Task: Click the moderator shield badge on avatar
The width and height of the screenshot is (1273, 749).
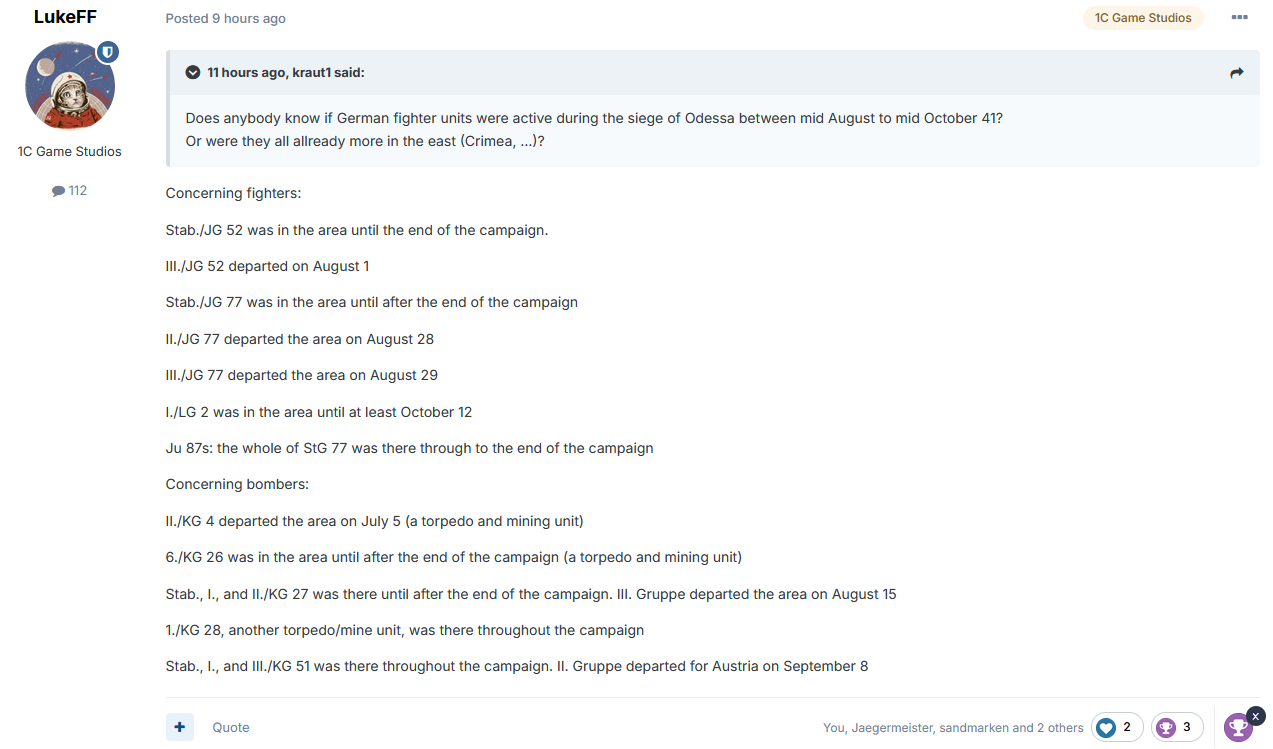Action: (x=108, y=52)
